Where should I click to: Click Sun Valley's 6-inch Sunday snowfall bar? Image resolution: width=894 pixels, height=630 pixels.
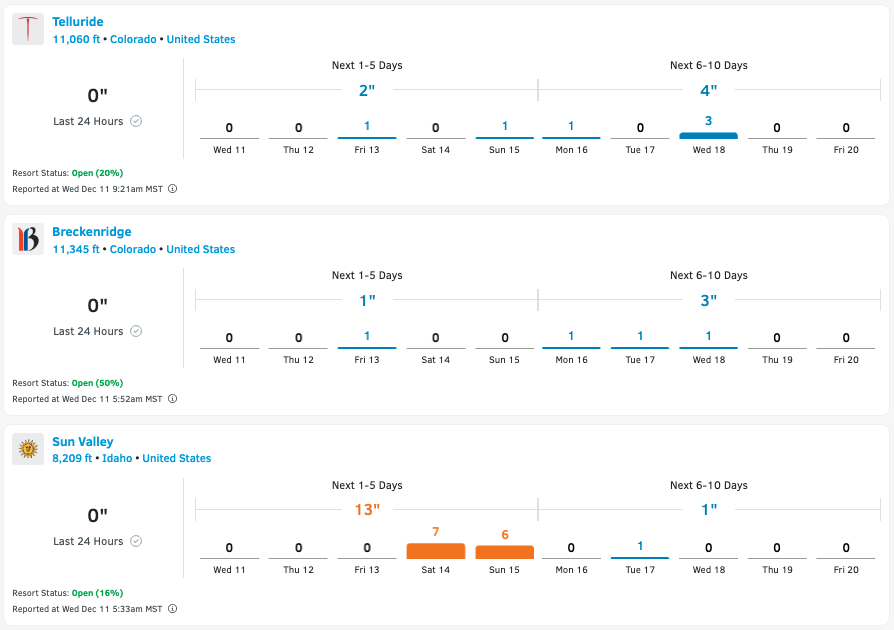point(503,550)
